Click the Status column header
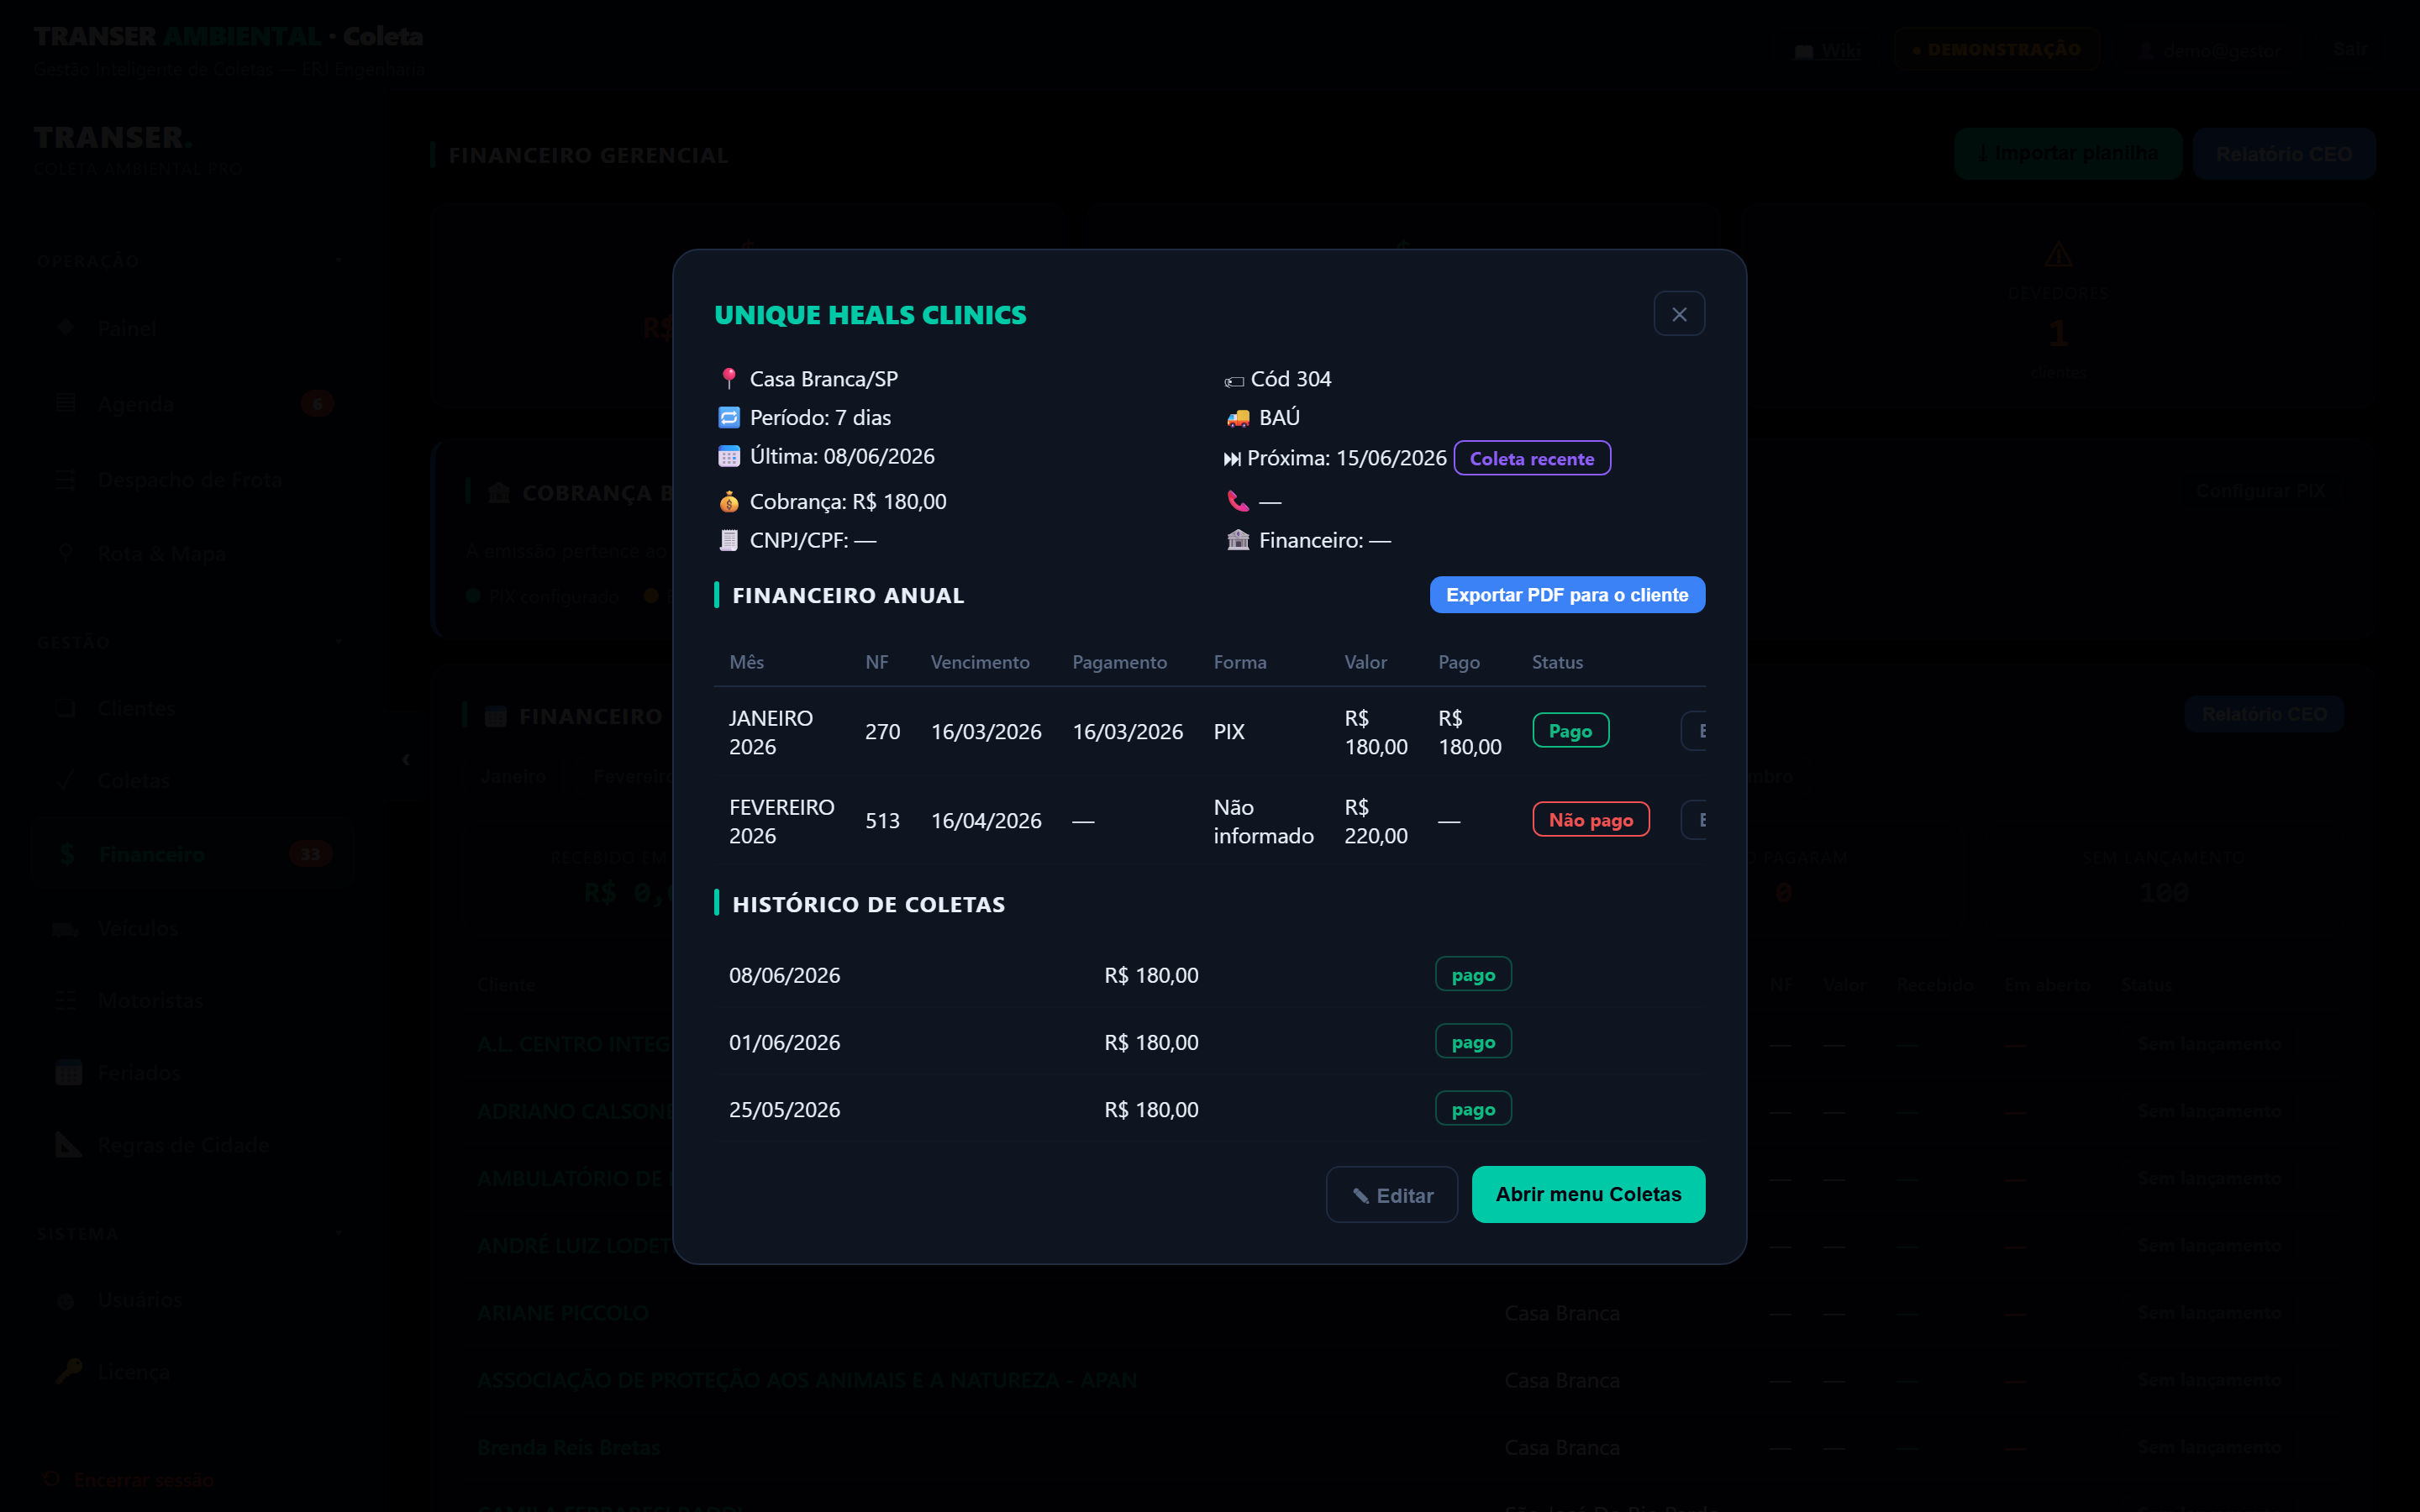Viewport: 2420px width, 1512px height. [x=1557, y=662]
